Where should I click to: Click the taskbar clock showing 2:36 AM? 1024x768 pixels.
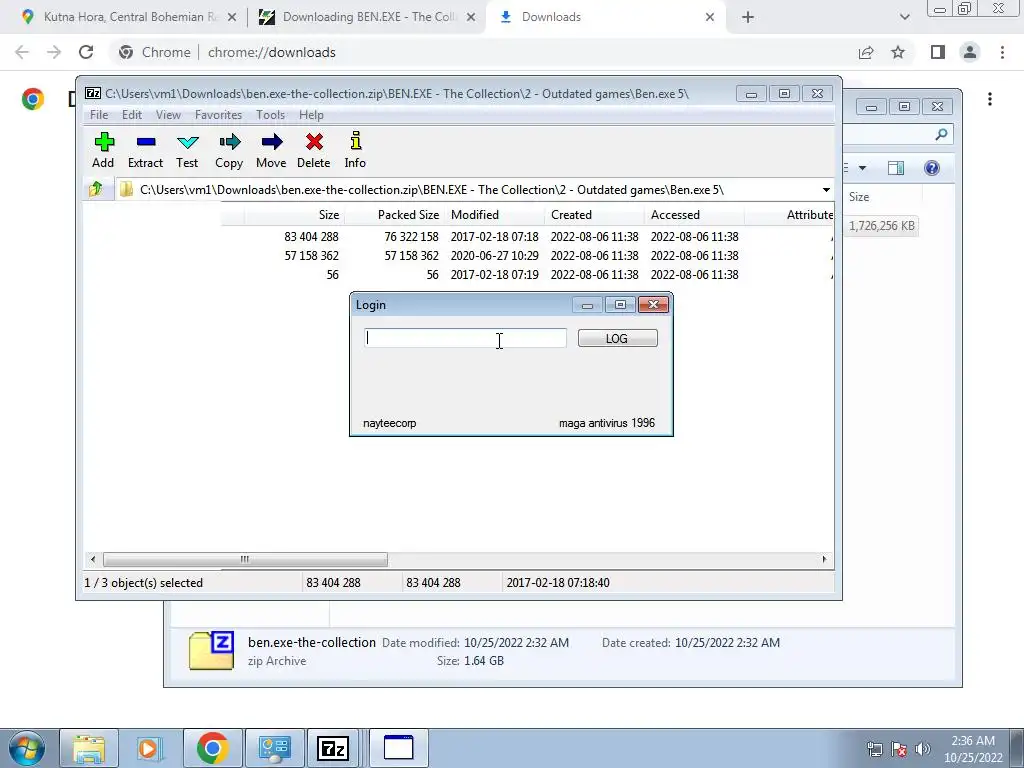(973, 749)
